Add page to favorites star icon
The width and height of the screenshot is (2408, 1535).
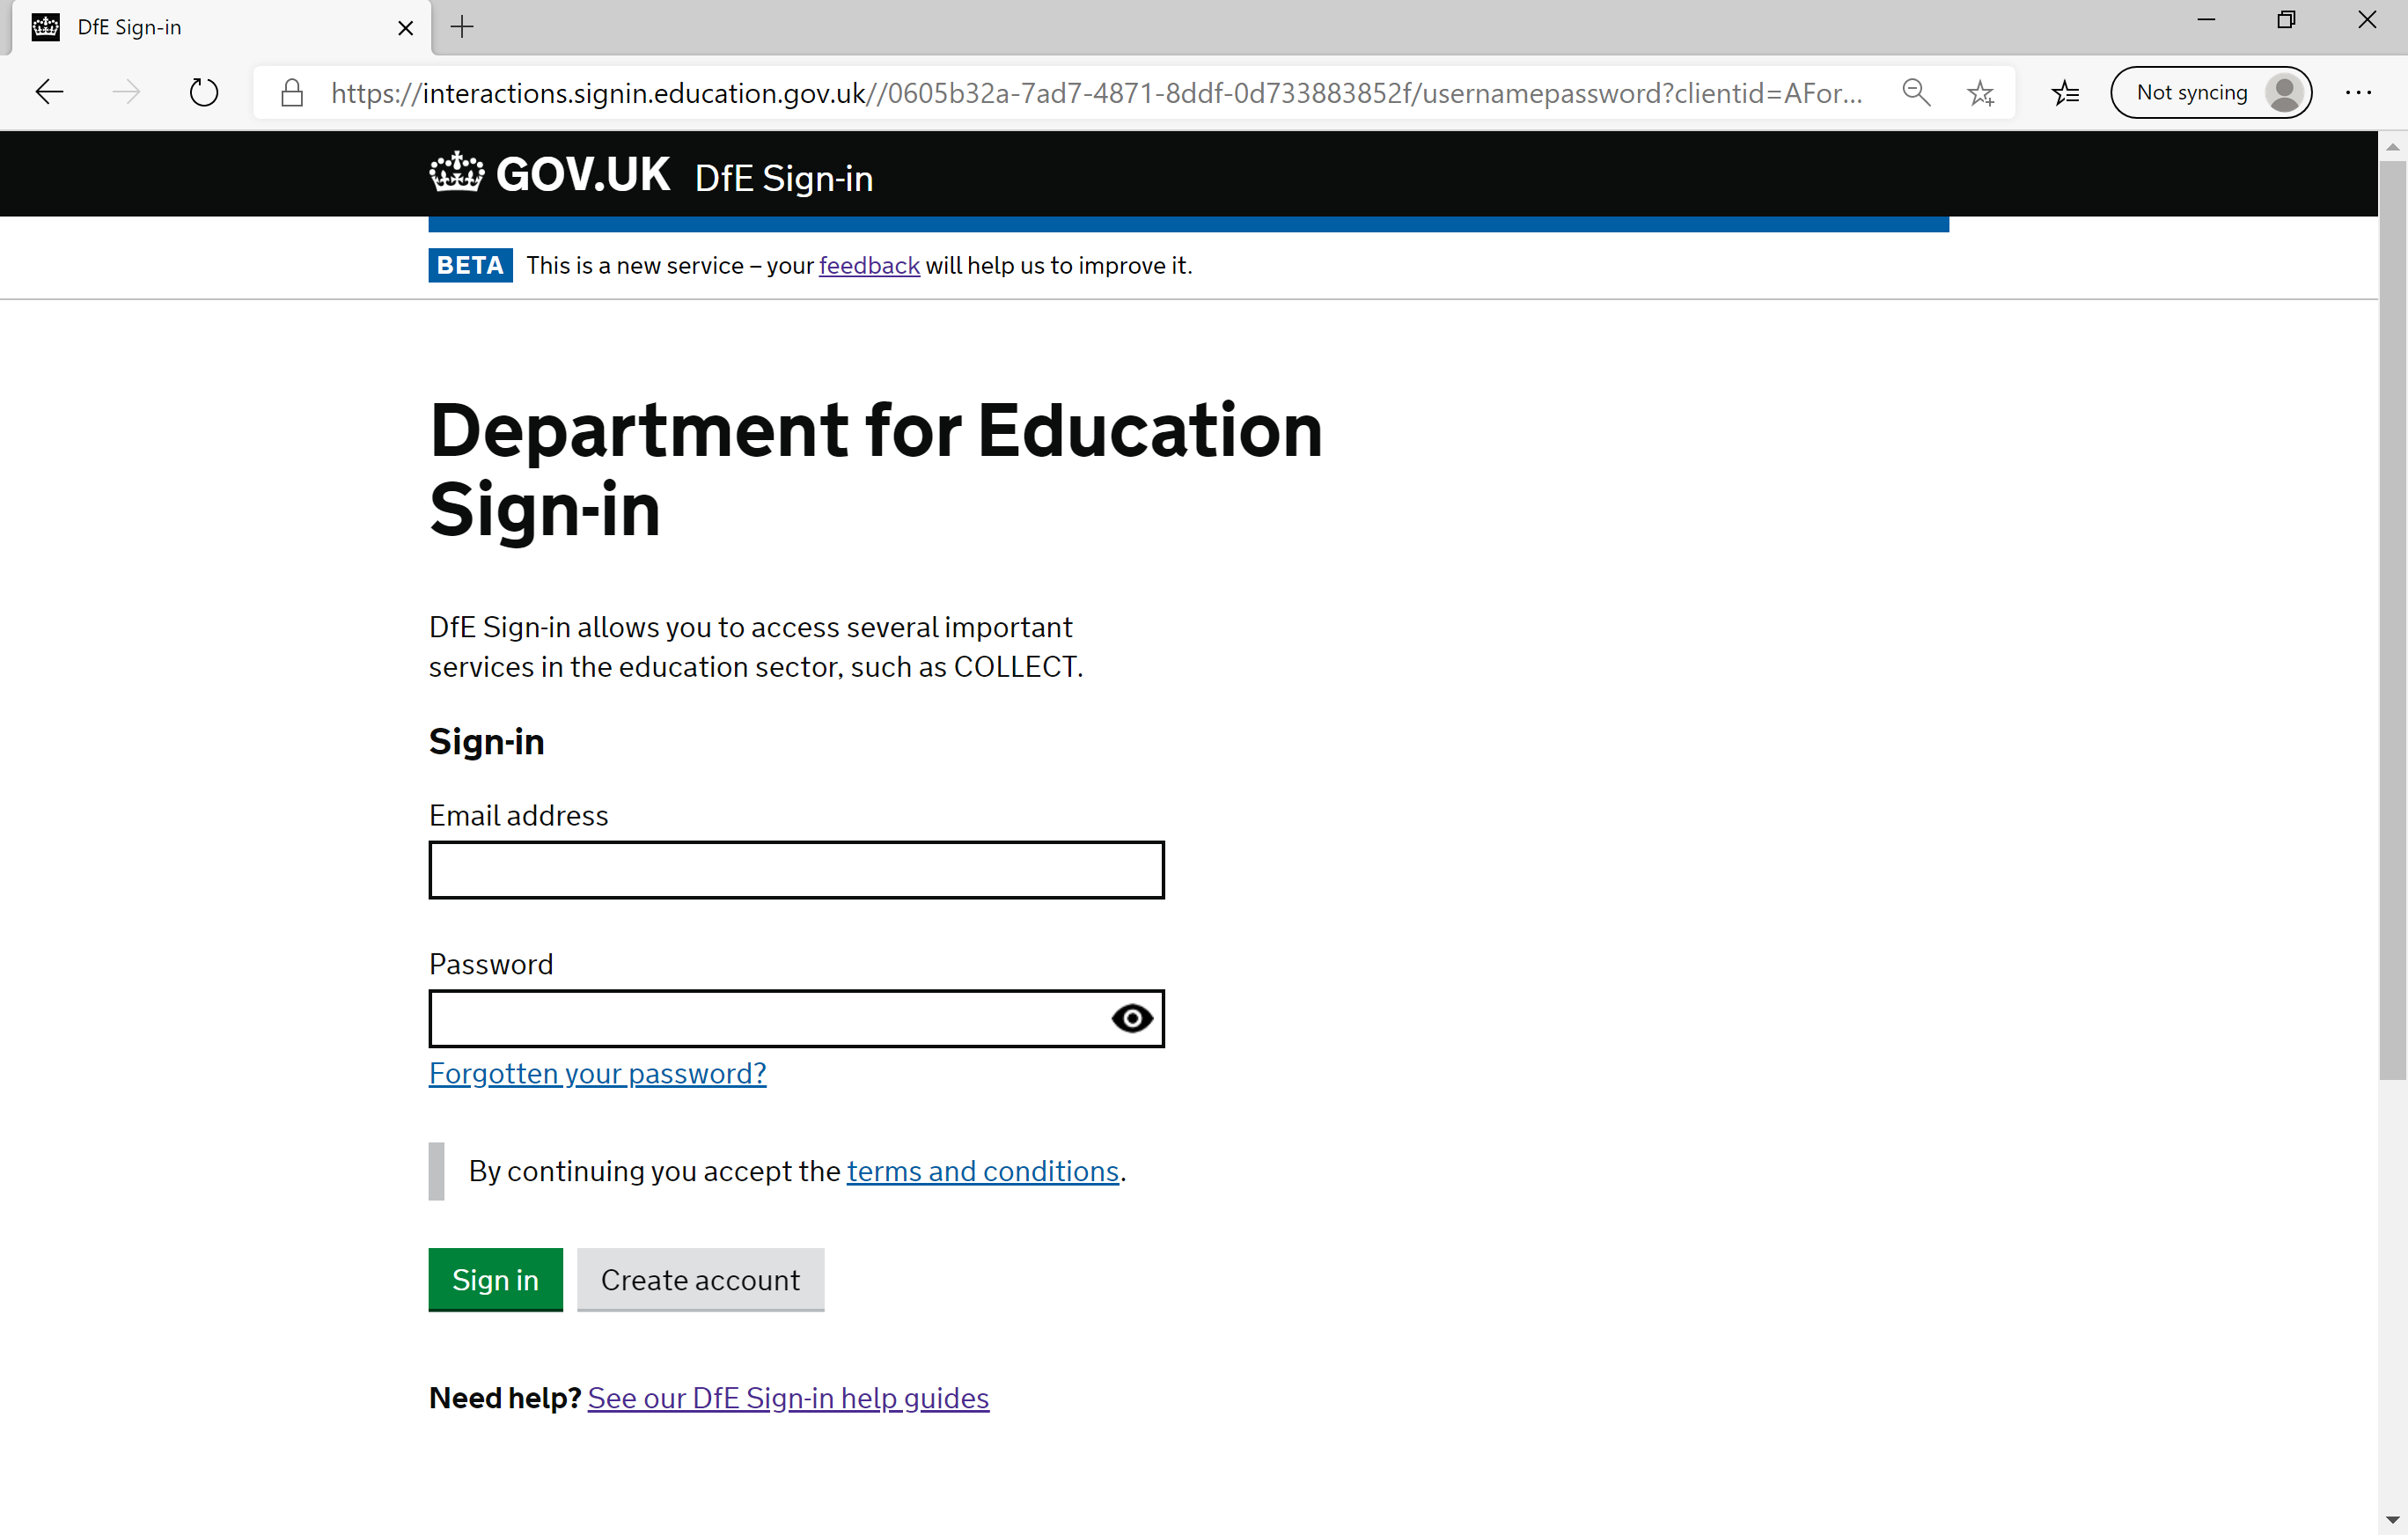1980,93
